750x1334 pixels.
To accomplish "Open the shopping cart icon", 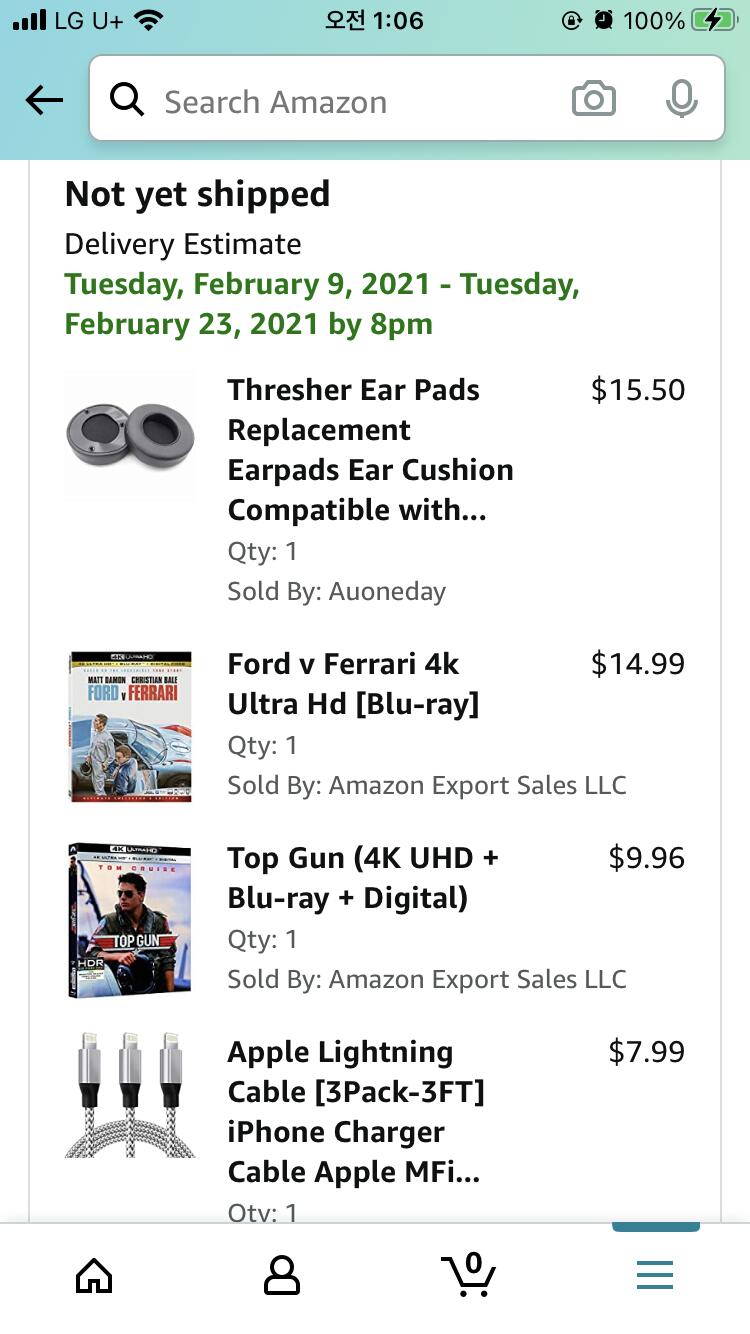I will pos(468,1275).
